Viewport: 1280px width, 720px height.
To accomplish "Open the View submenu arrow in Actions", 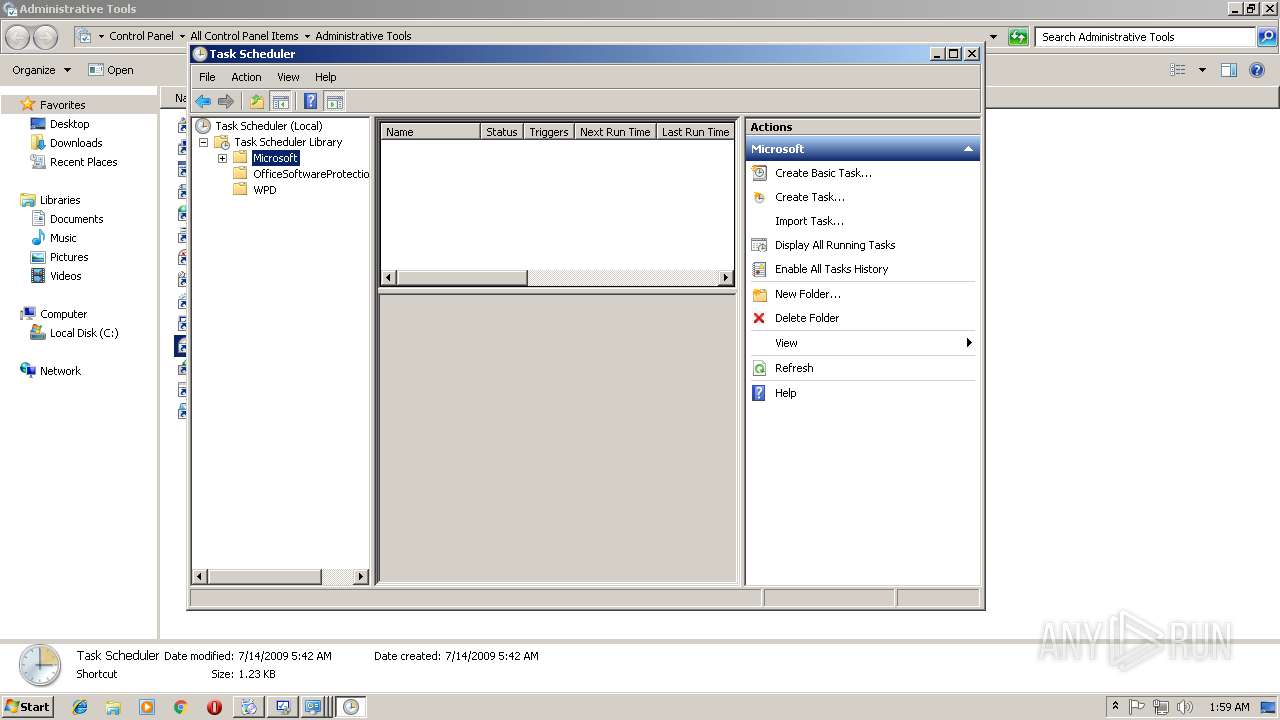I will pos(968,343).
